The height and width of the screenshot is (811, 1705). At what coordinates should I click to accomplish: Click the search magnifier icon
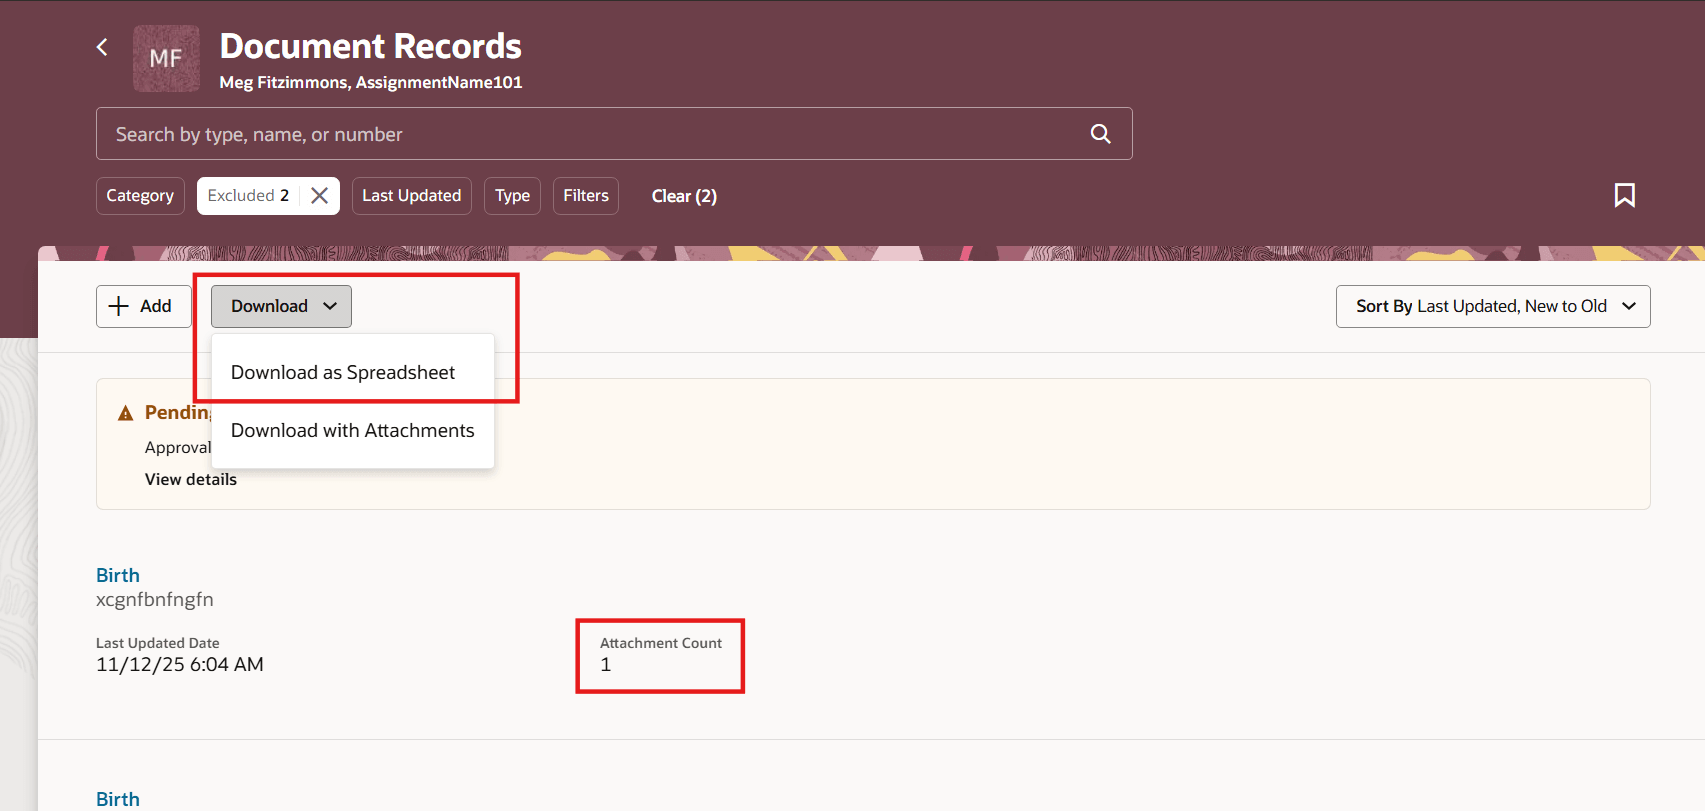(x=1100, y=134)
